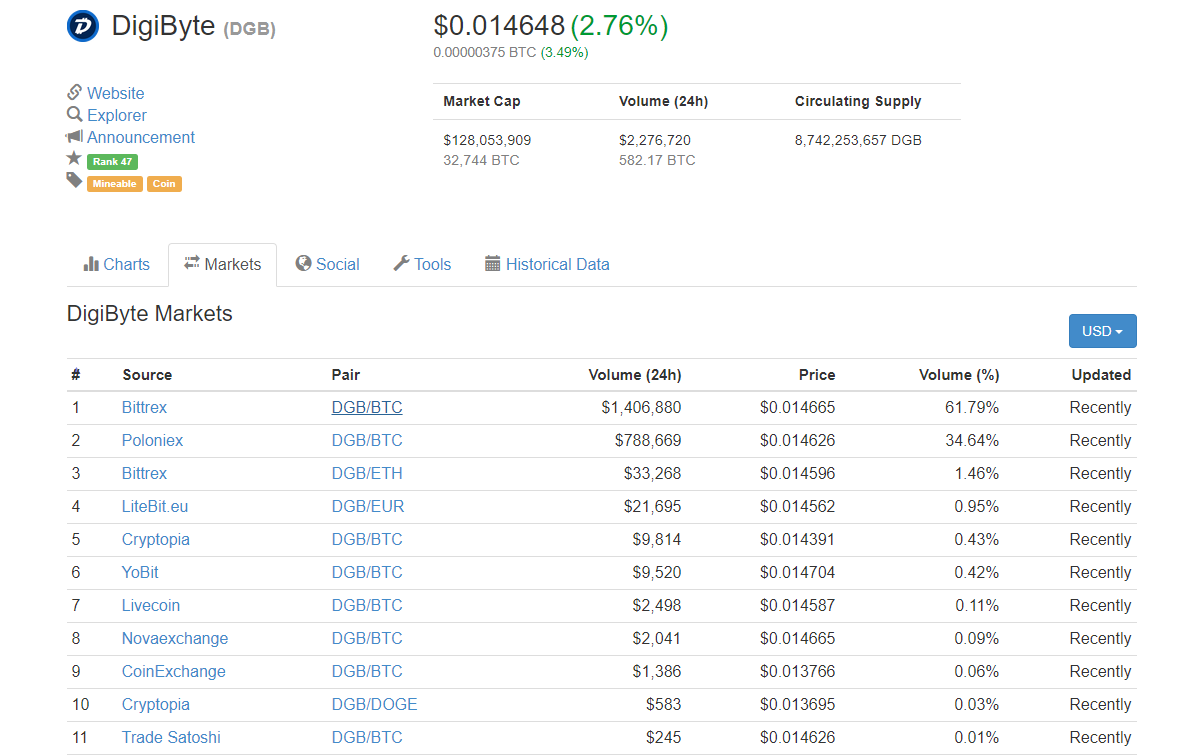Click the globe icon on Social tab
The width and height of the screenshot is (1182, 756).
click(303, 263)
